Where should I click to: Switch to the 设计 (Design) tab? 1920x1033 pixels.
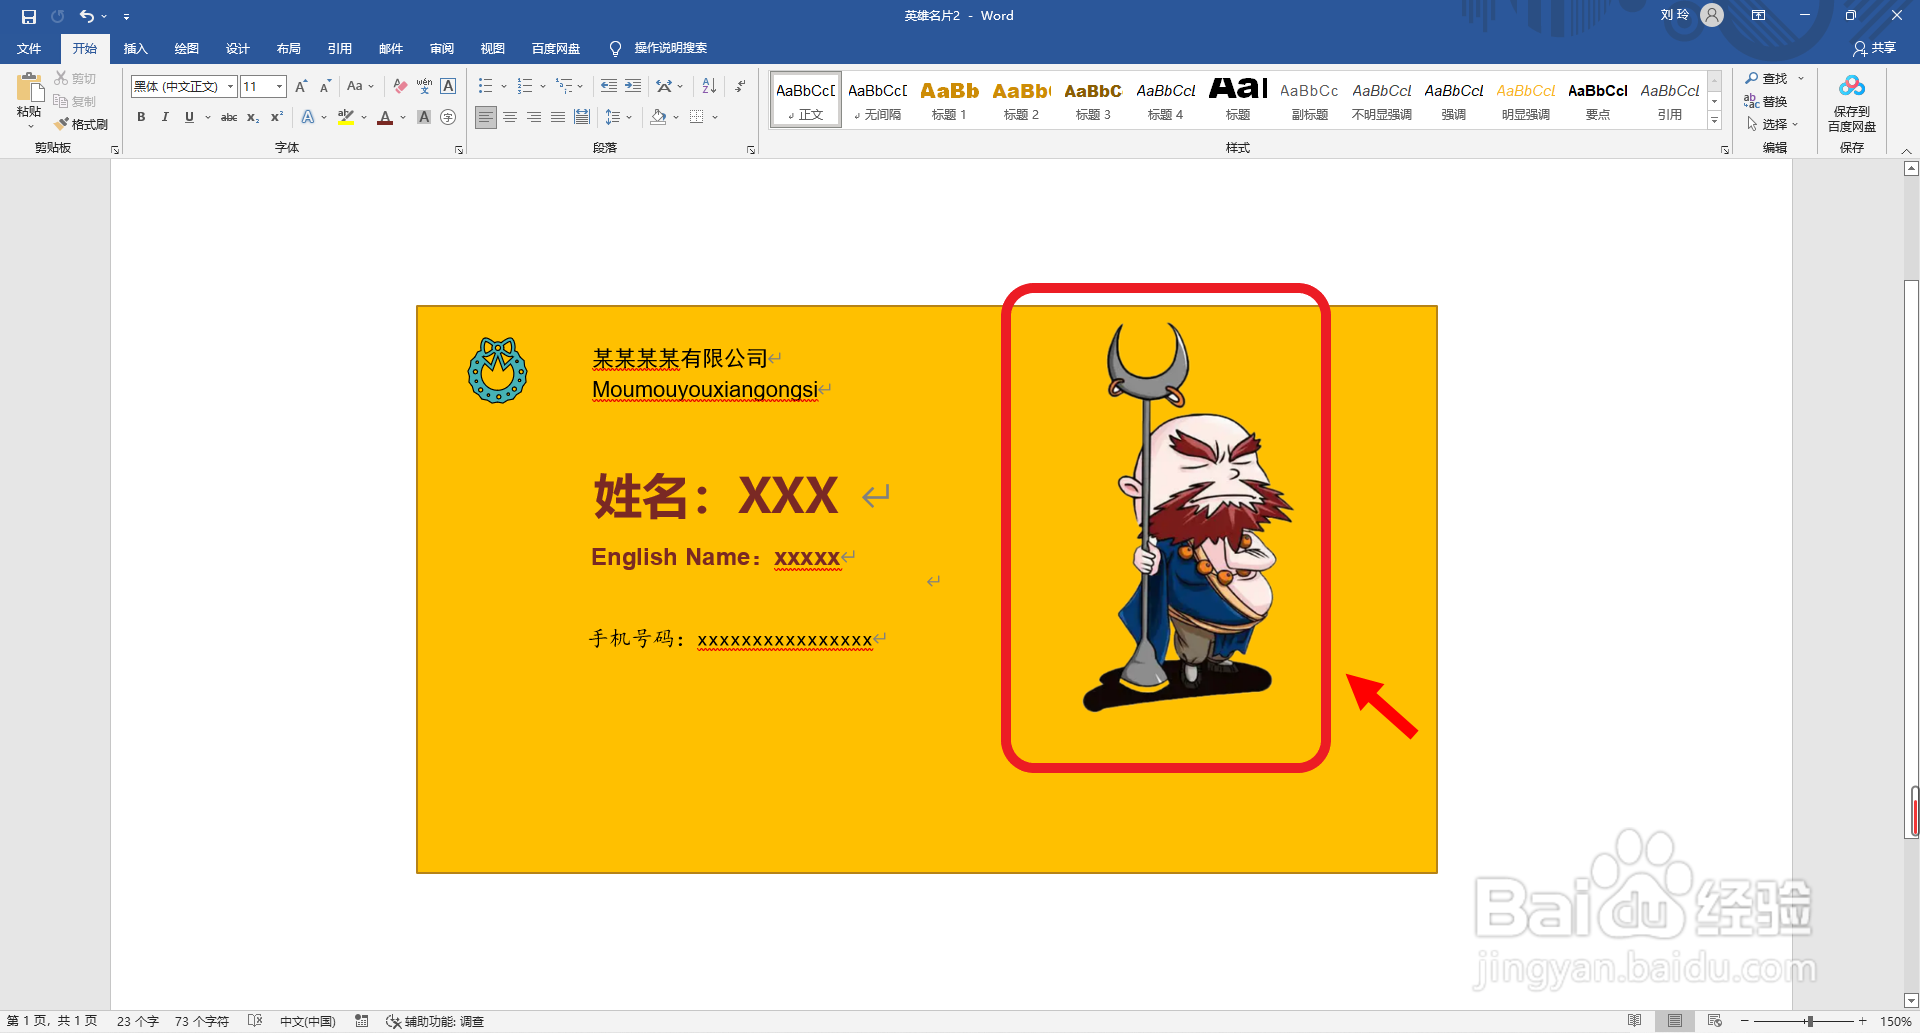click(238, 48)
